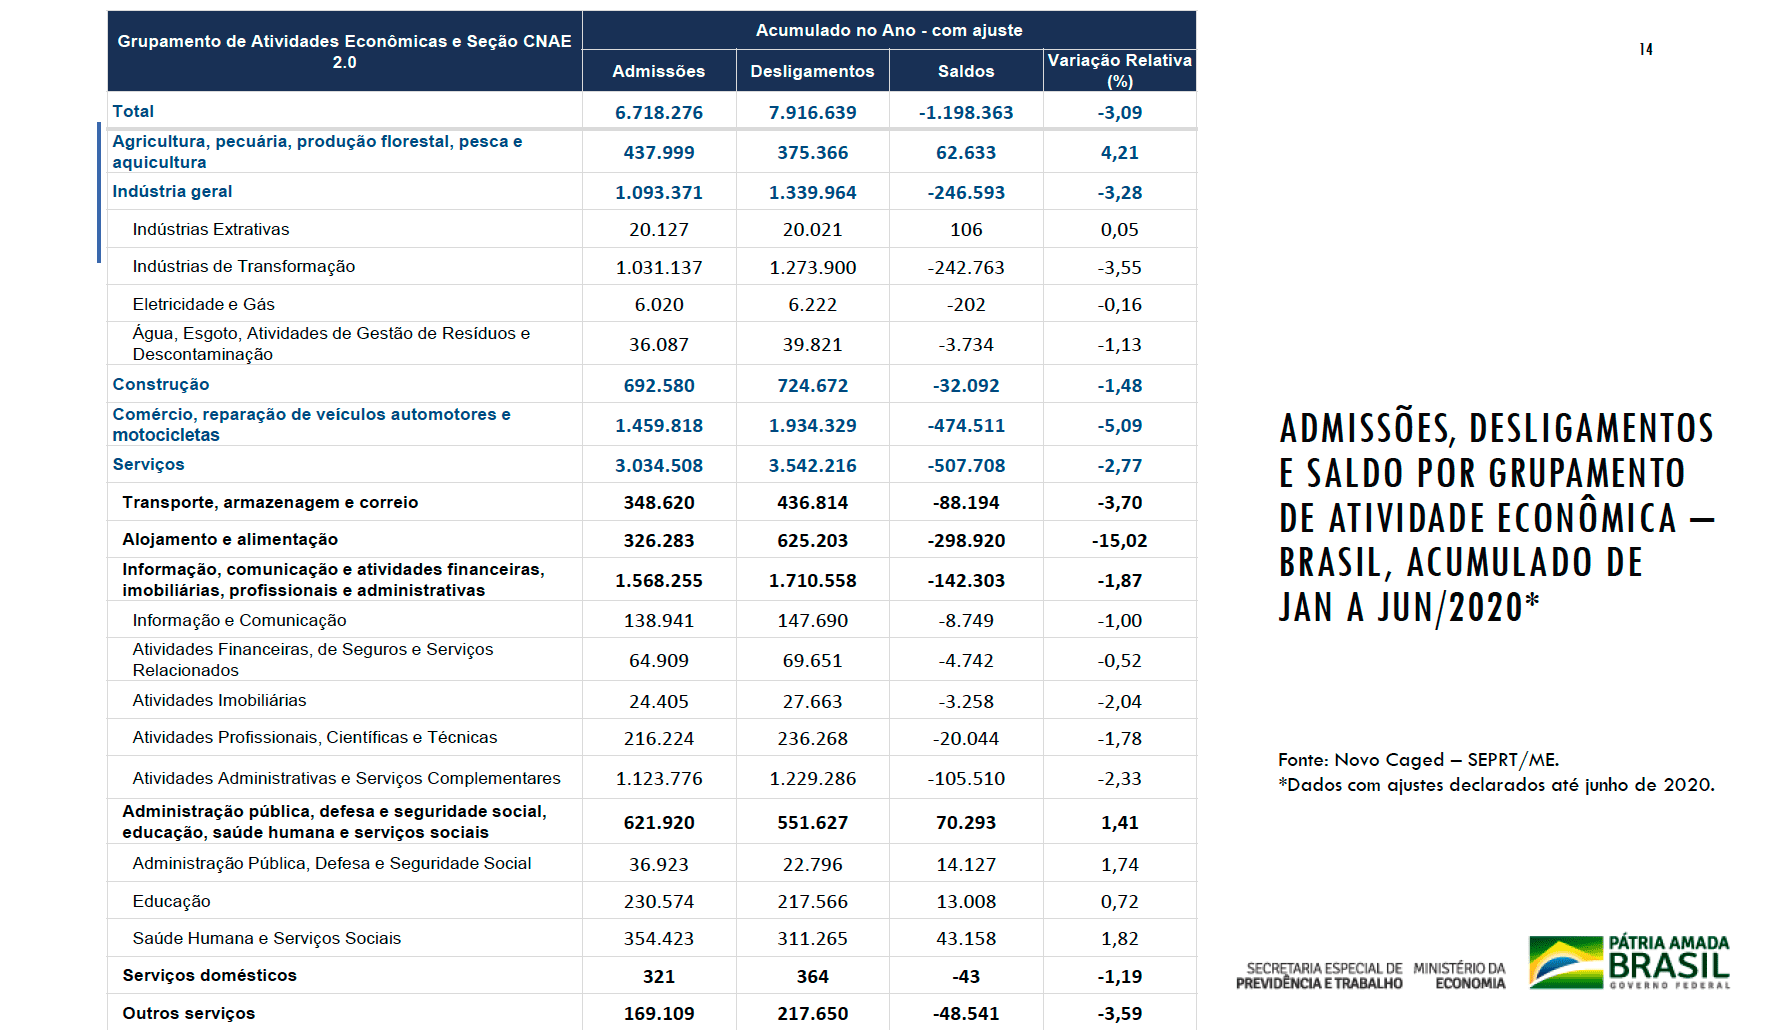The image size is (1788, 1030).
Task: Click Total admissions value "6.718.276"
Action: [x=659, y=113]
